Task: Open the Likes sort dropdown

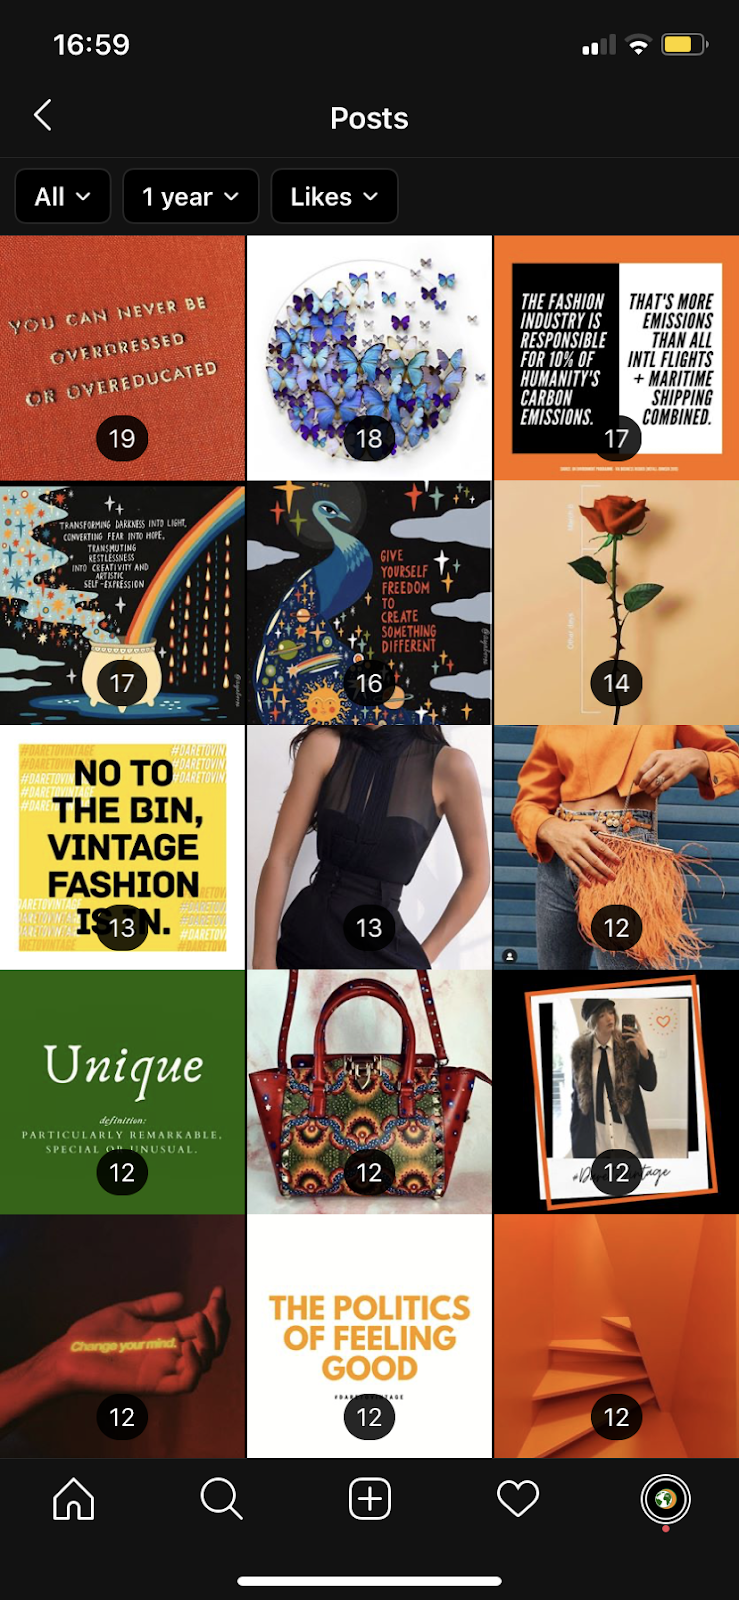Action: (335, 196)
